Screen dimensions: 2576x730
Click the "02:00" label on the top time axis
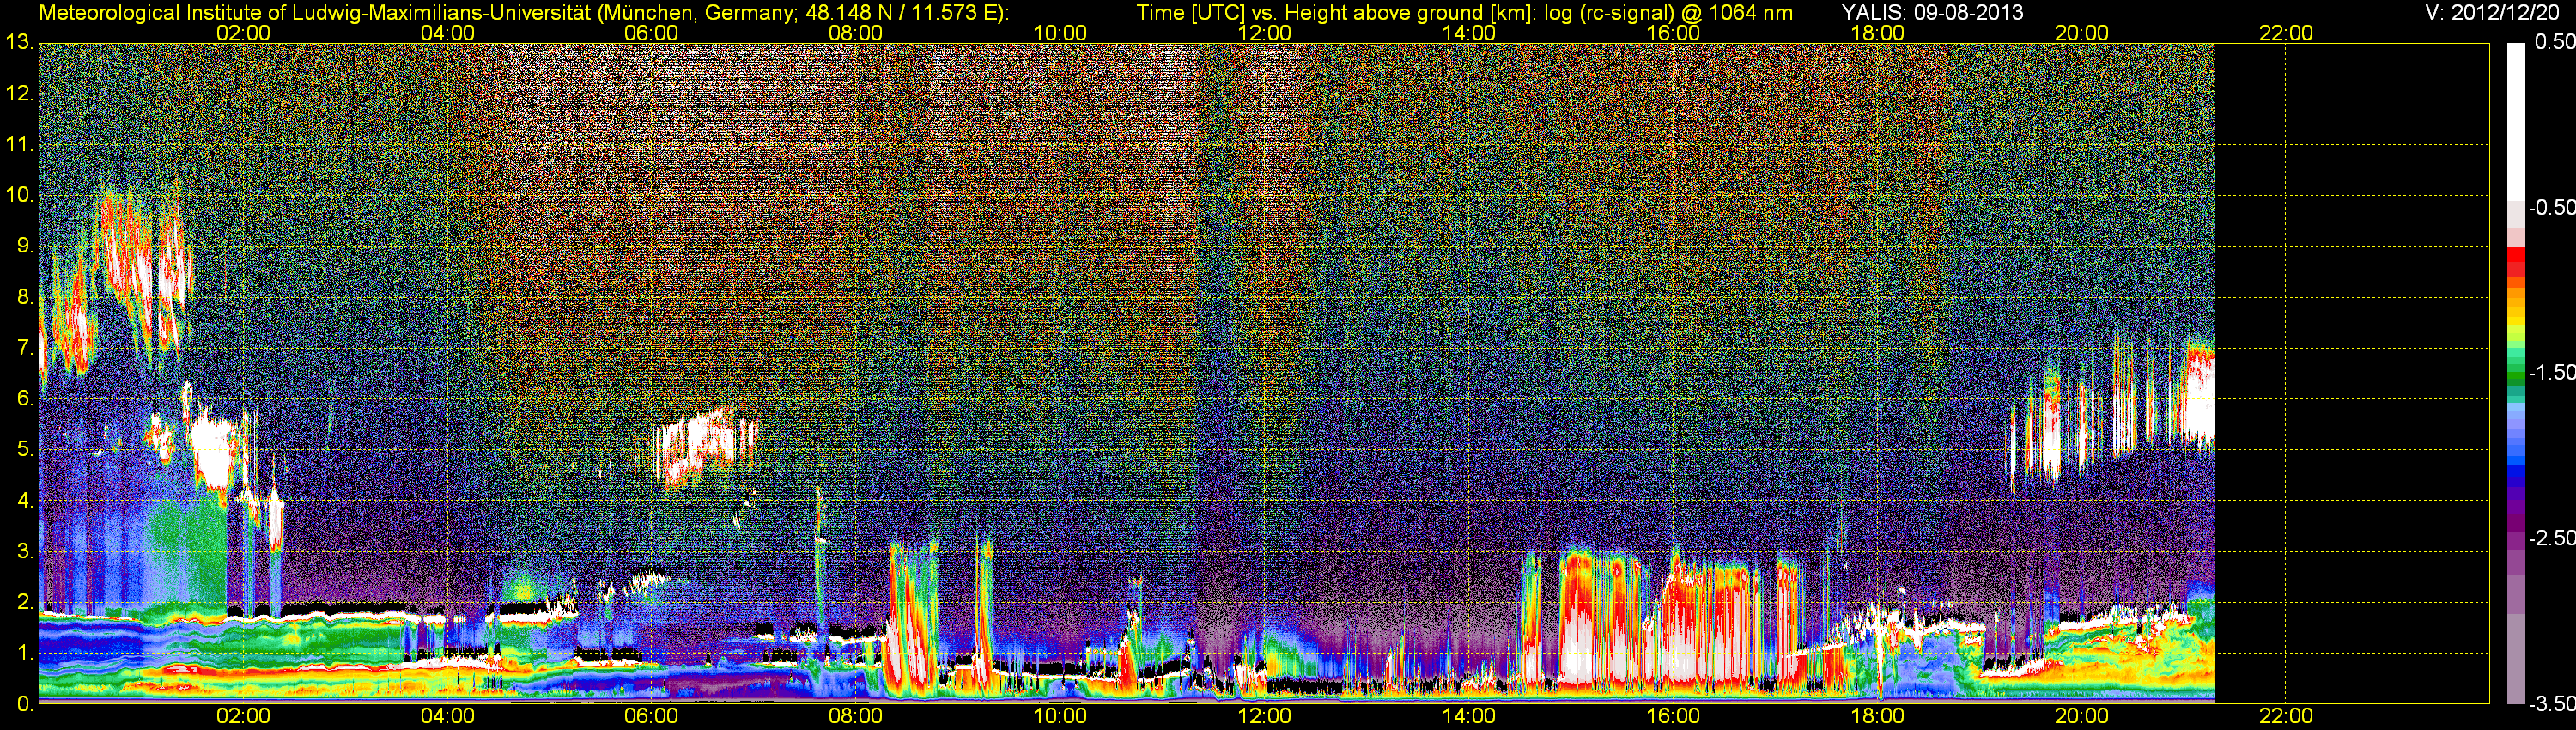(x=243, y=33)
